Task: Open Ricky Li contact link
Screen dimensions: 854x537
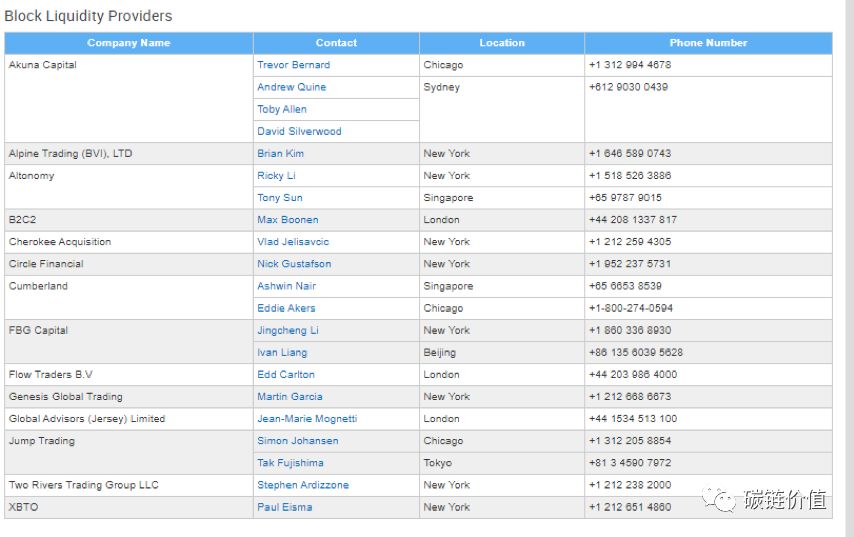Action: [x=276, y=175]
